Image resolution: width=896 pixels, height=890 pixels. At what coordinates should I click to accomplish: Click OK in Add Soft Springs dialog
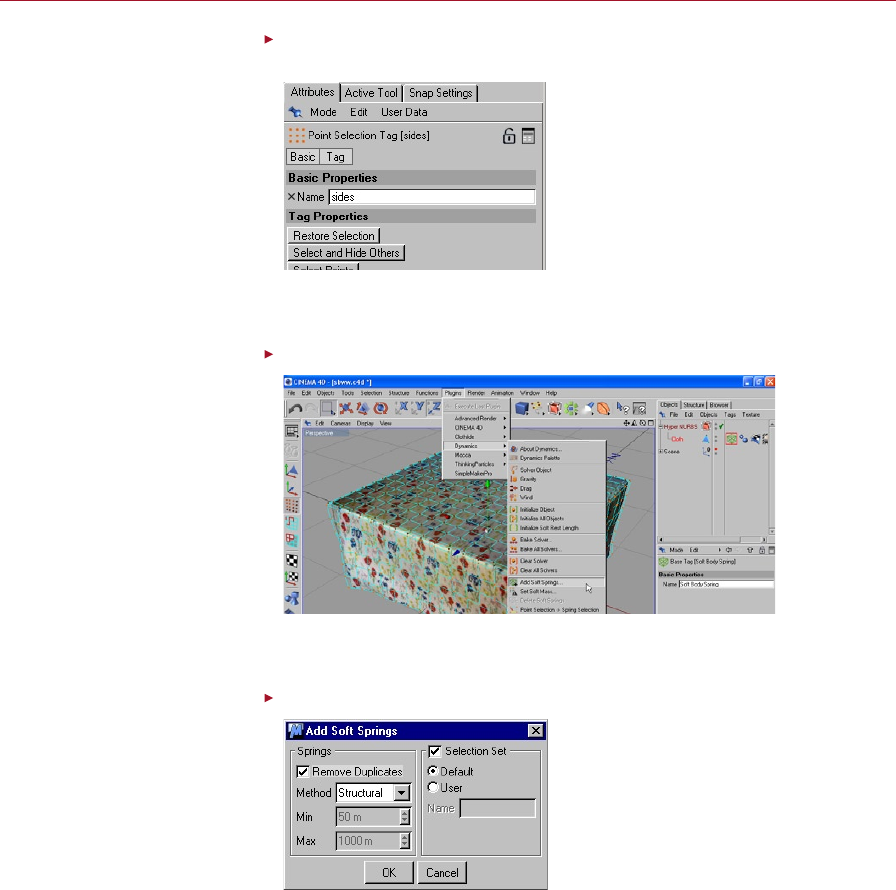point(389,872)
